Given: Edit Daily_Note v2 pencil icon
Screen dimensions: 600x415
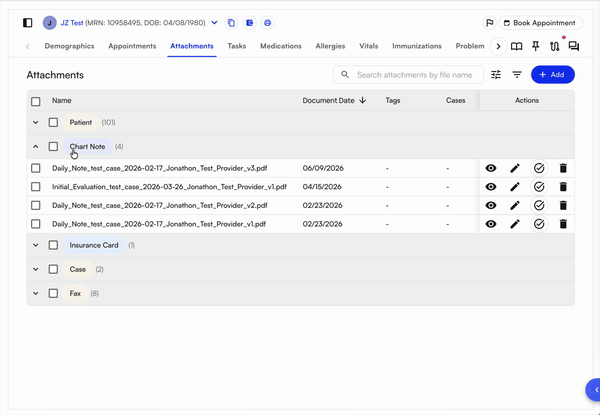Looking at the screenshot, I should tap(515, 206).
